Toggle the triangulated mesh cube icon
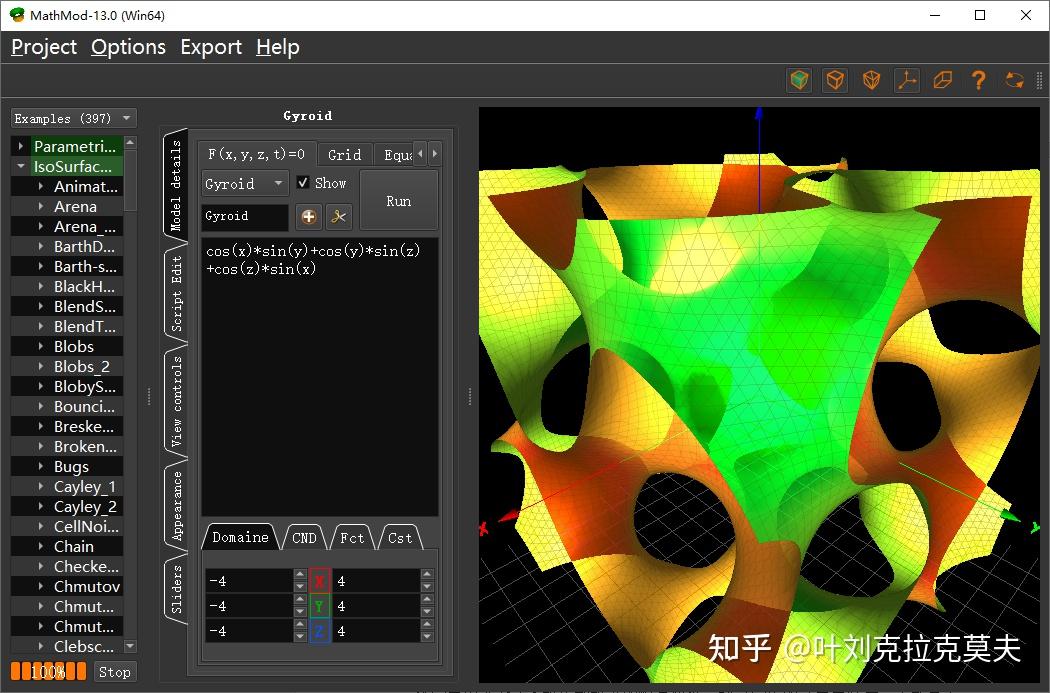The width and height of the screenshot is (1050, 693). 871,80
